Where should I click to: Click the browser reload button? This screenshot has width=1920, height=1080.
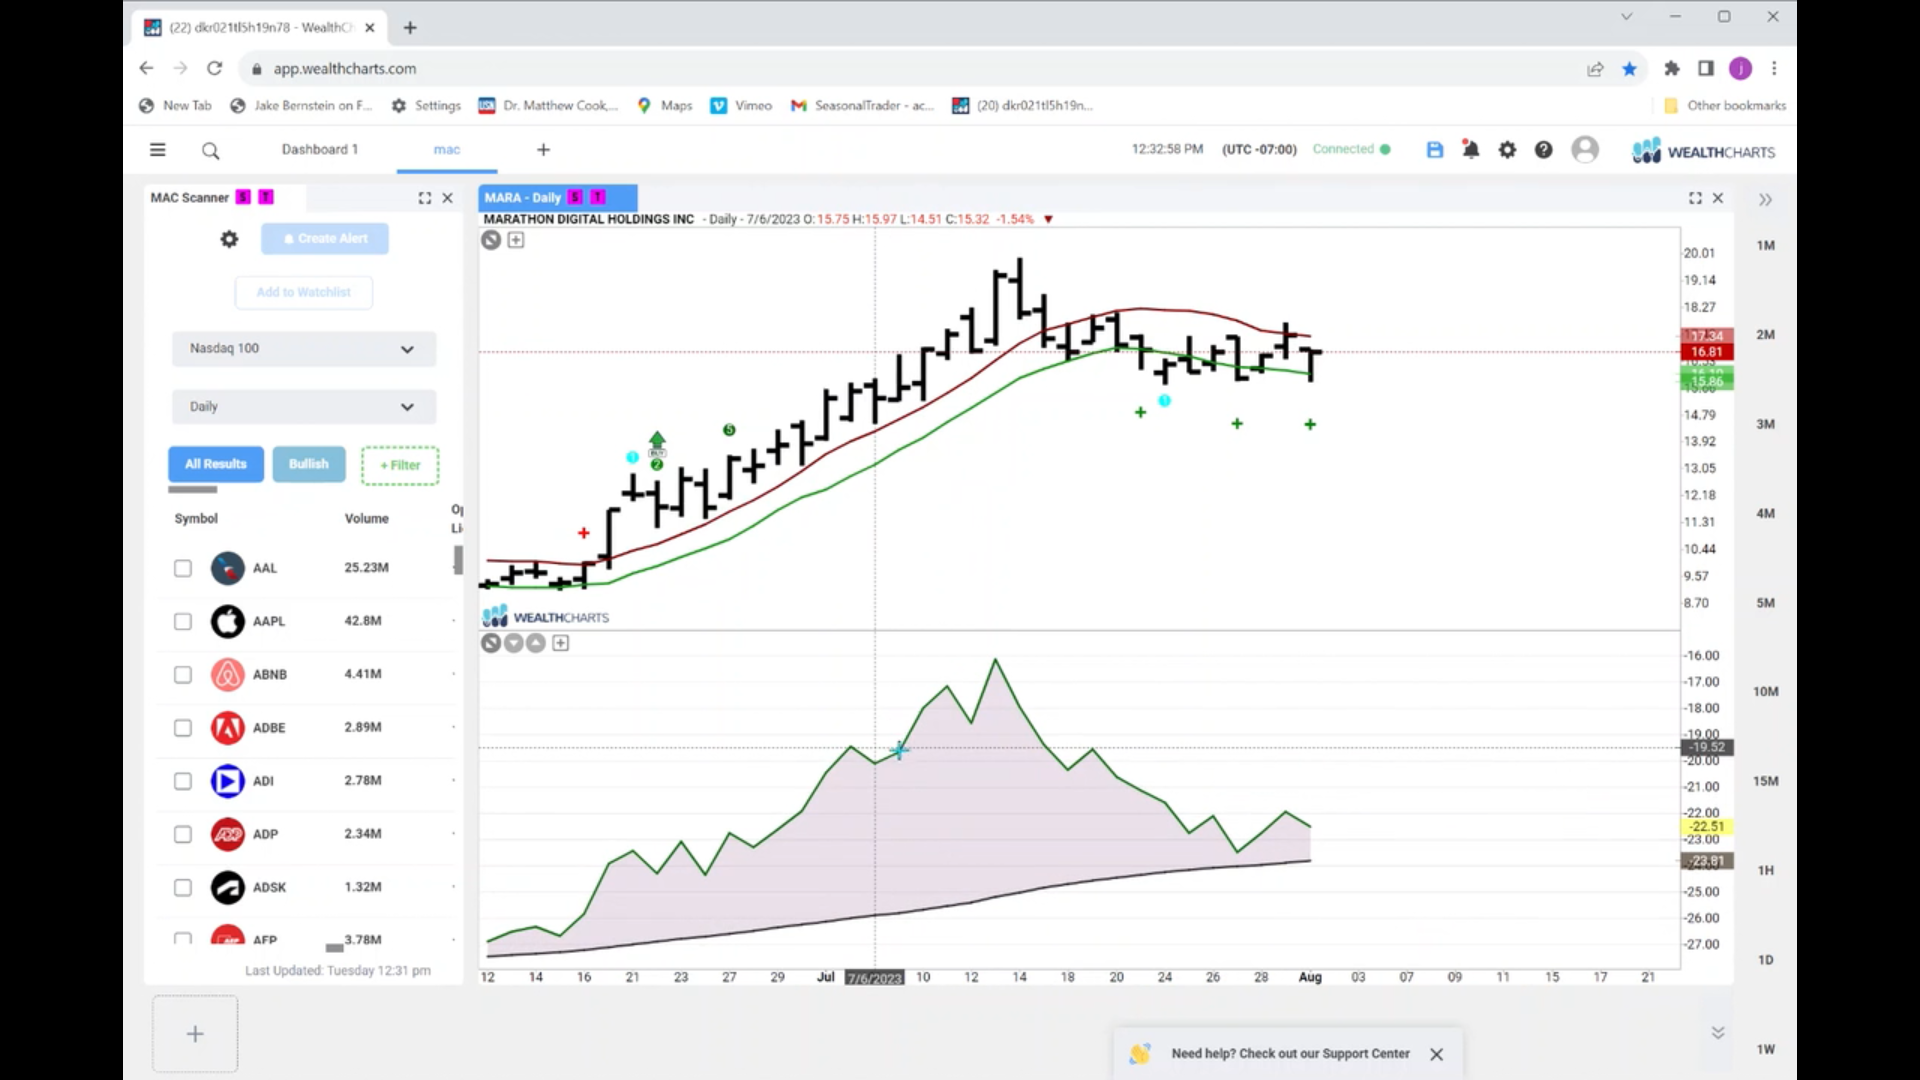[x=214, y=68]
